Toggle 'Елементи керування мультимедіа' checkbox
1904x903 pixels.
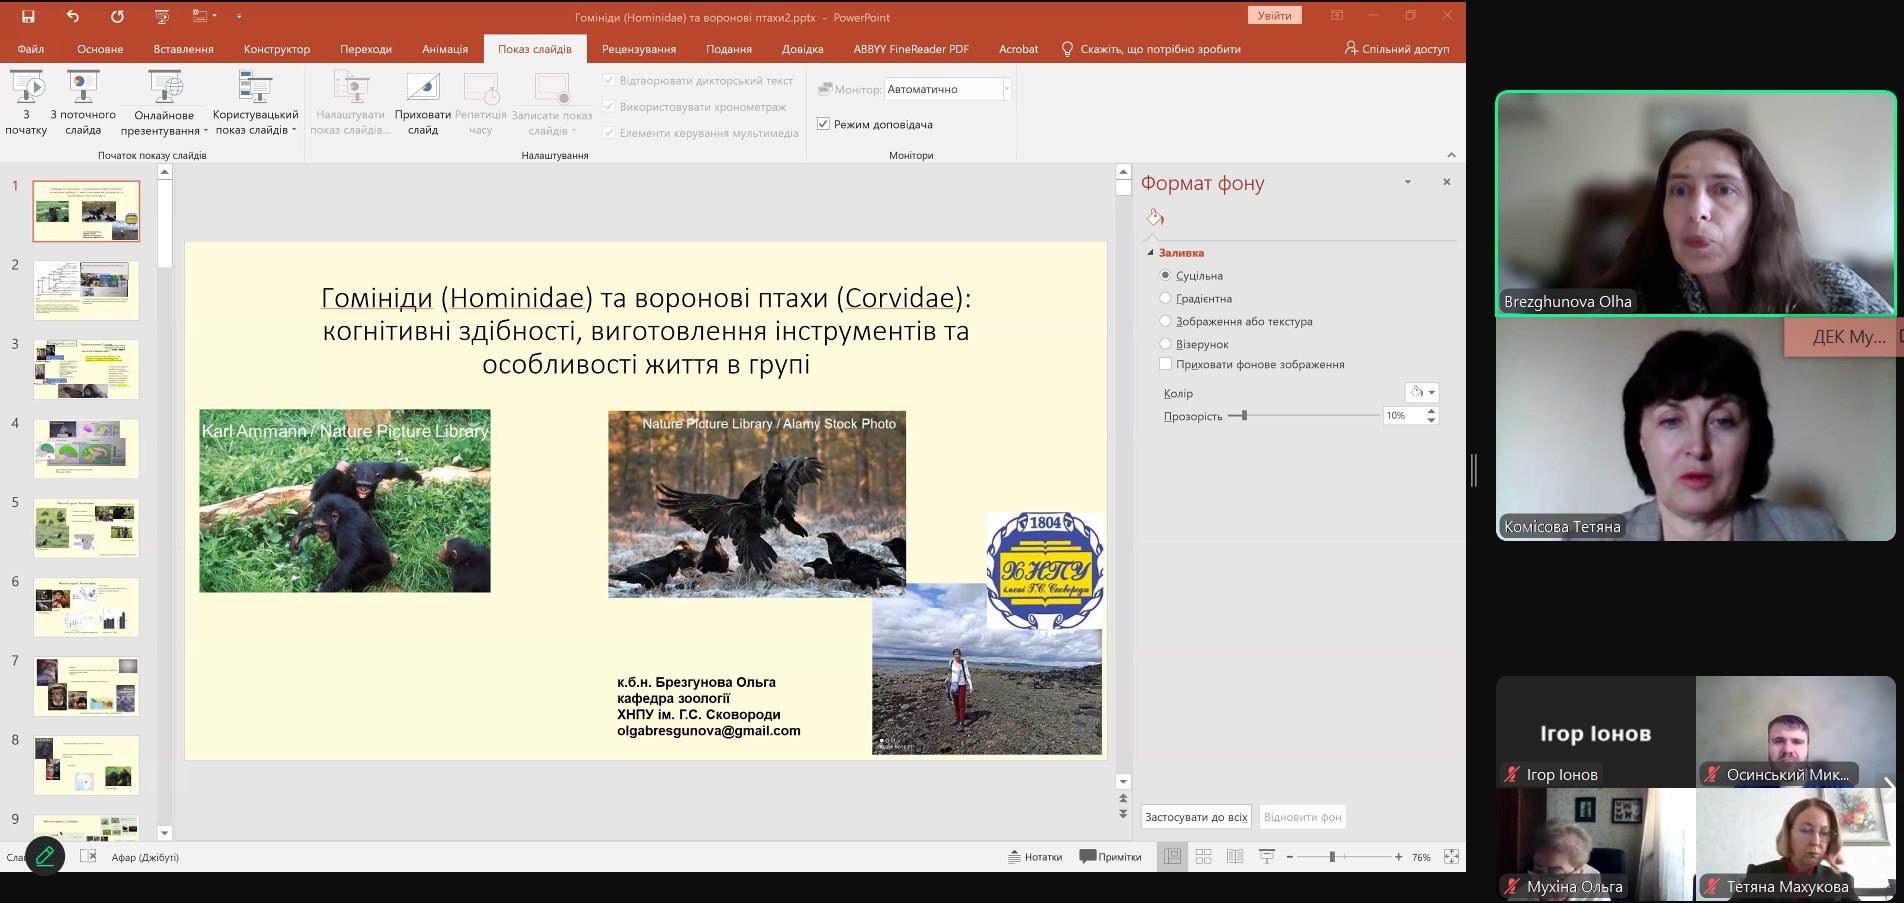(x=608, y=132)
